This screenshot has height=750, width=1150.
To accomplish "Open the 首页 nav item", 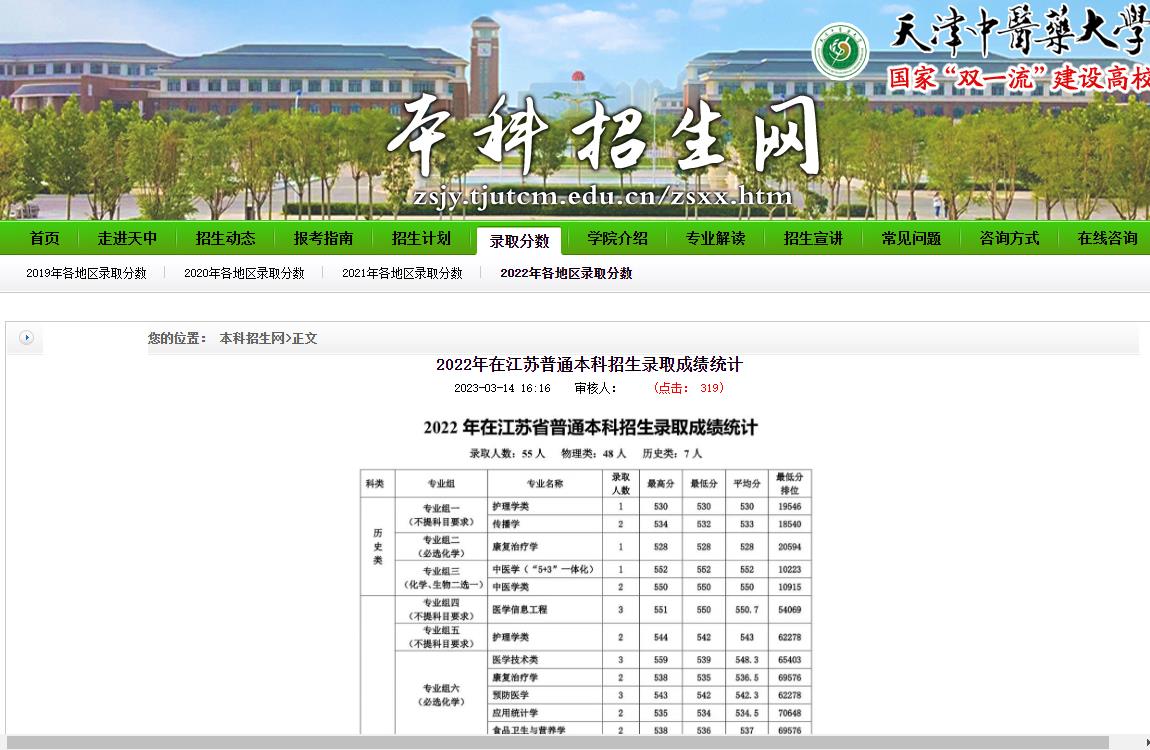I will [x=45, y=238].
